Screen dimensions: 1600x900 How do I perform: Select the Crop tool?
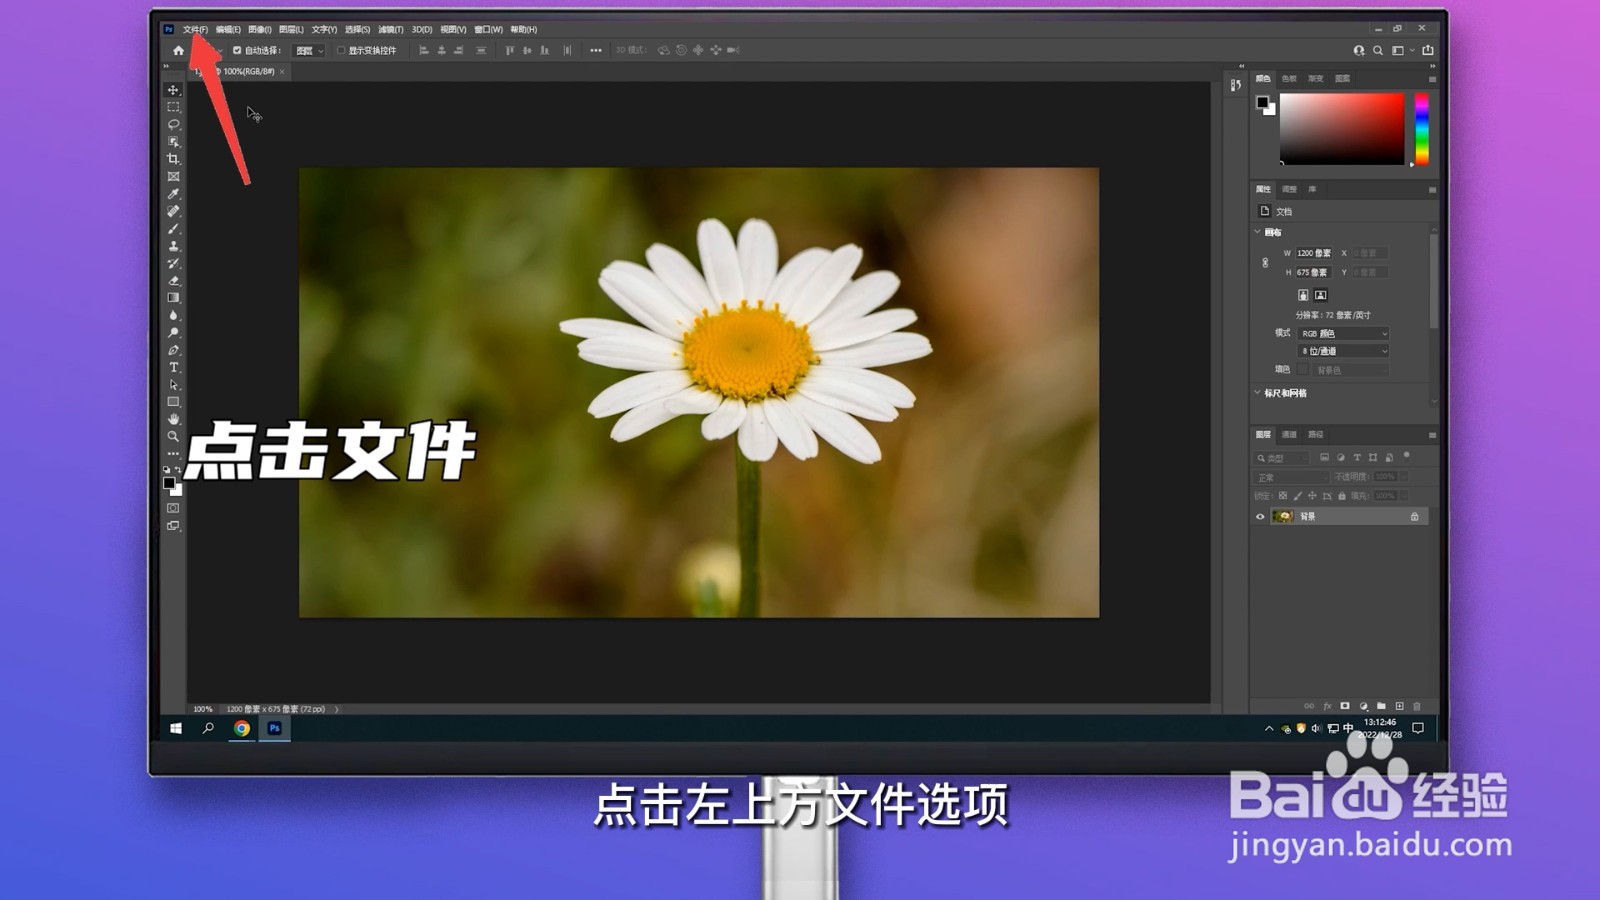tap(174, 158)
